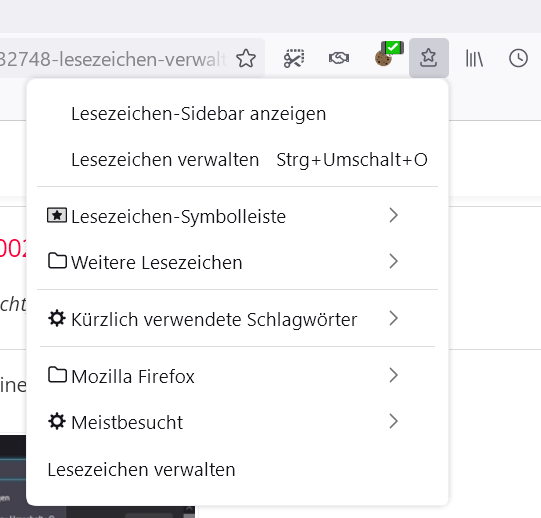Expand the Mozilla Firefox folder chevron
This screenshot has height=518, width=541.
[394, 375]
